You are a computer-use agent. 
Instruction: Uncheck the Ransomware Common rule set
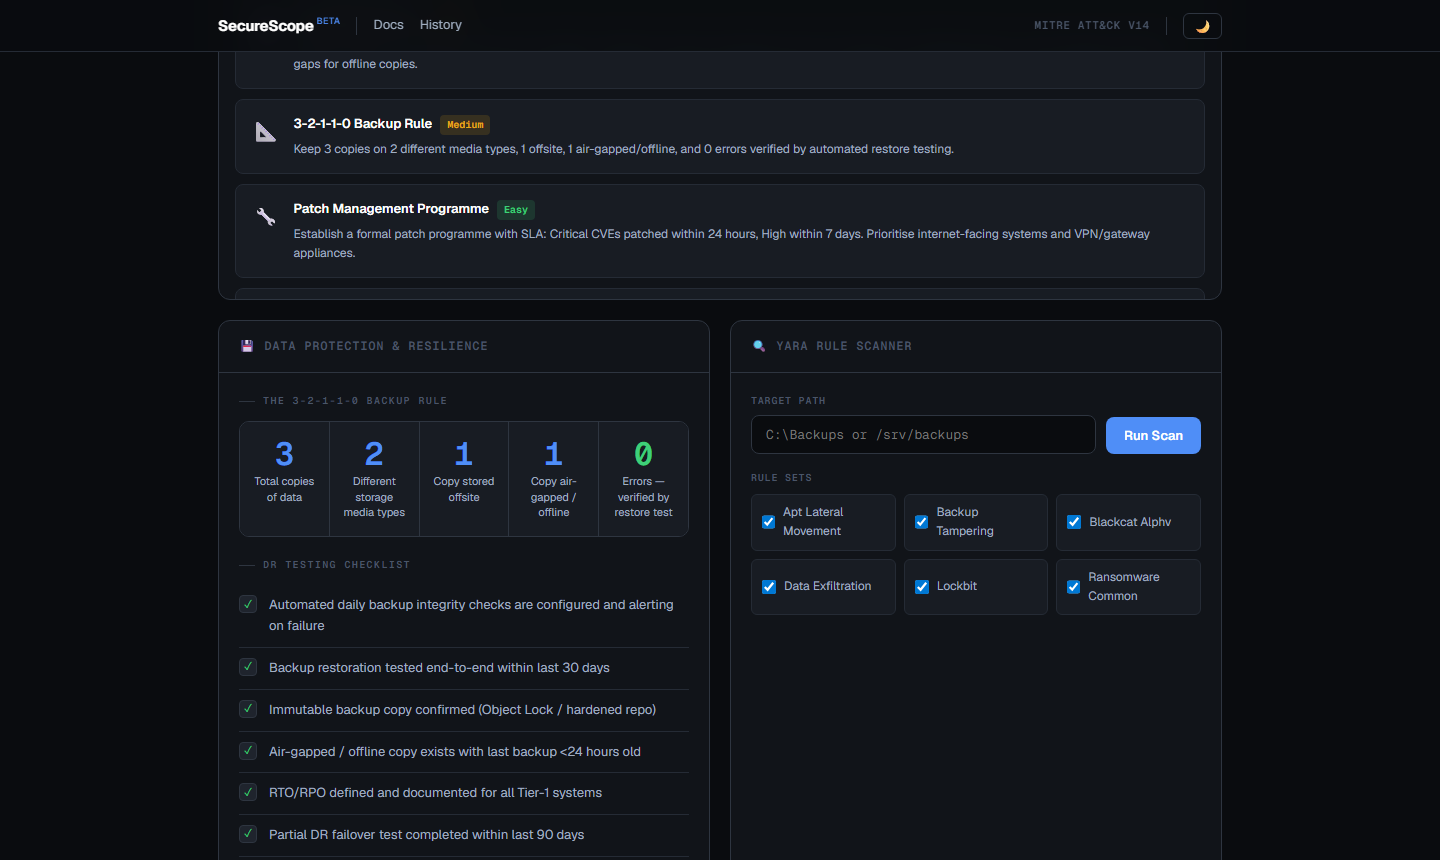(1074, 587)
